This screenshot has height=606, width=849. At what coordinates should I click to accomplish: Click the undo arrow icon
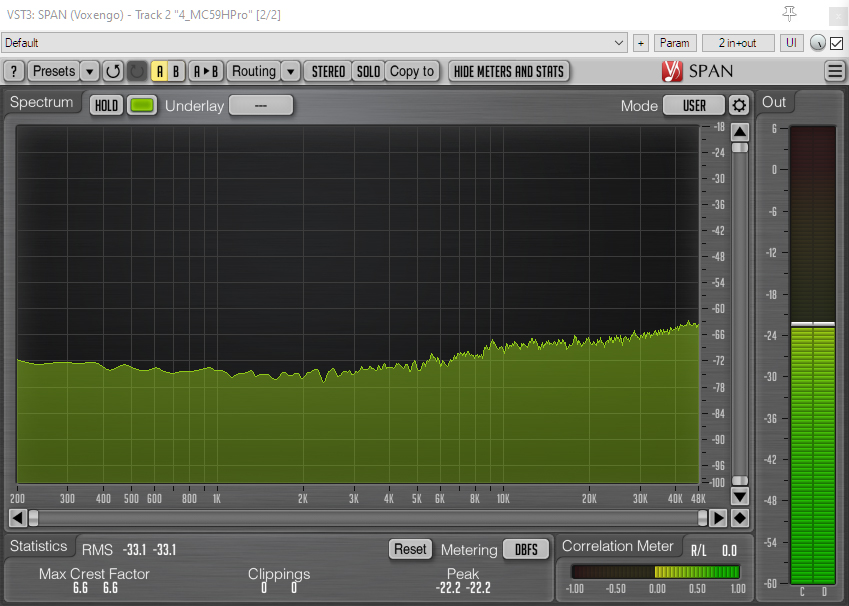[113, 71]
